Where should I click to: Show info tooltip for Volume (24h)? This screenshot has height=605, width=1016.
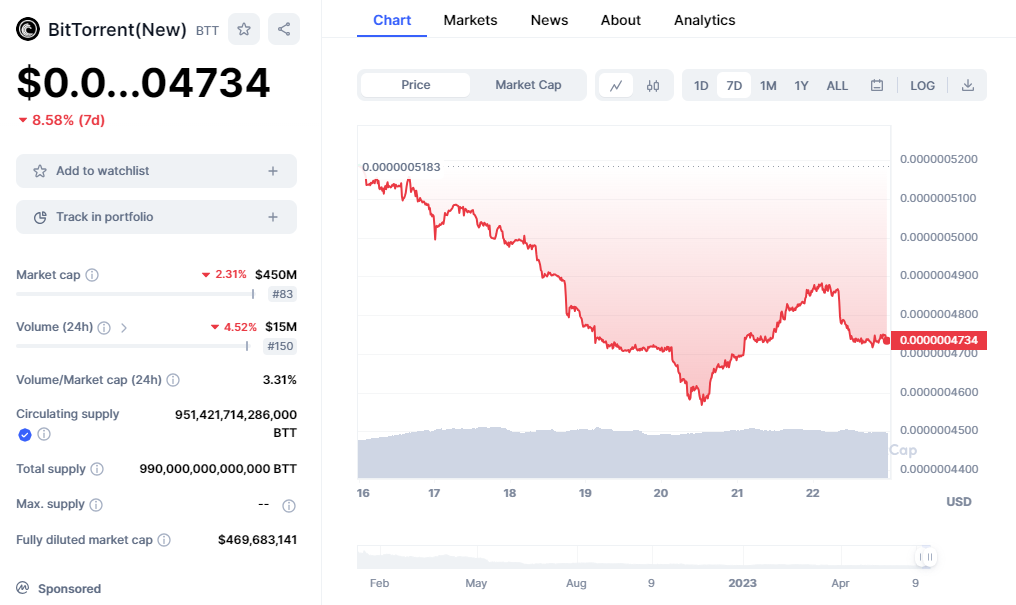coord(104,328)
